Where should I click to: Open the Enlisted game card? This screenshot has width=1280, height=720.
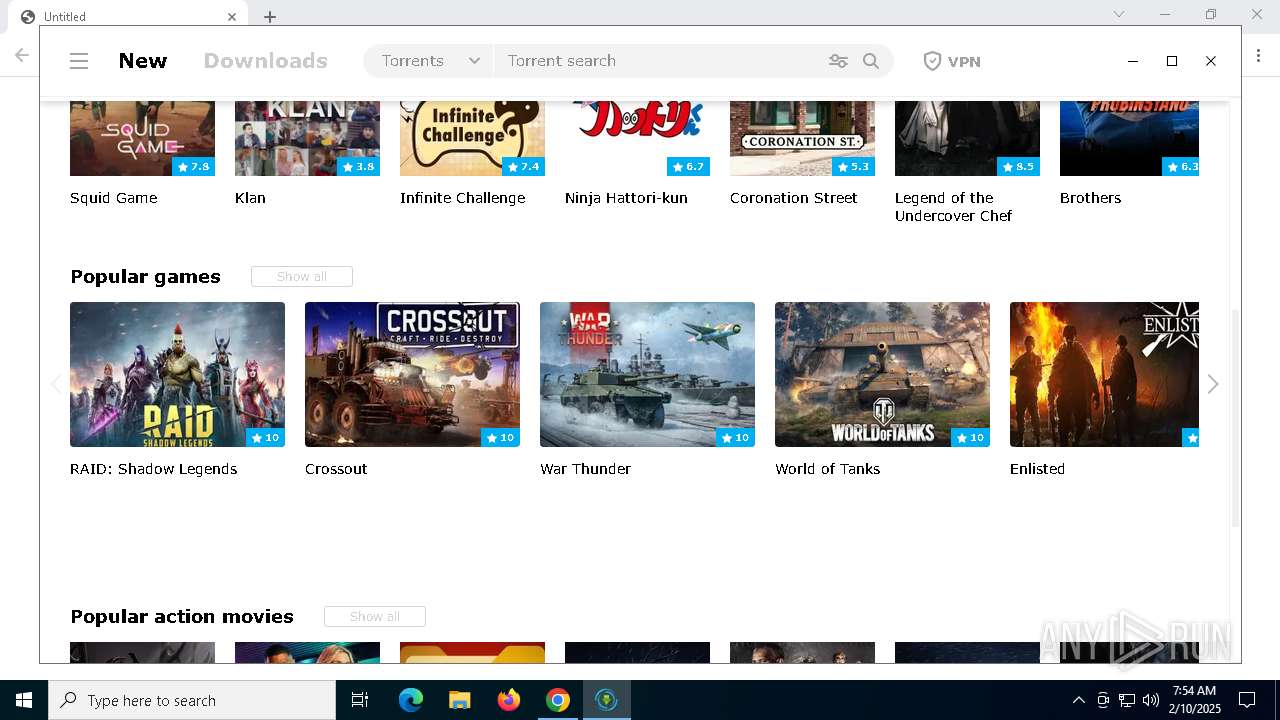pos(1104,374)
